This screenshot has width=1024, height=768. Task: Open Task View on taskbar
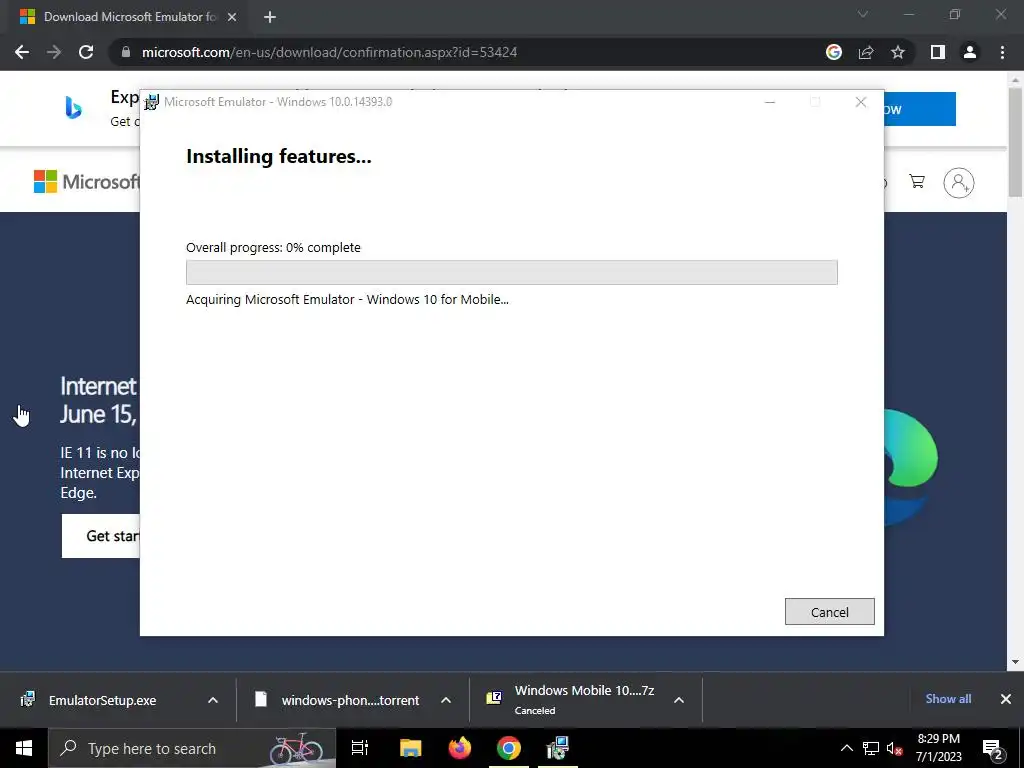click(360, 748)
